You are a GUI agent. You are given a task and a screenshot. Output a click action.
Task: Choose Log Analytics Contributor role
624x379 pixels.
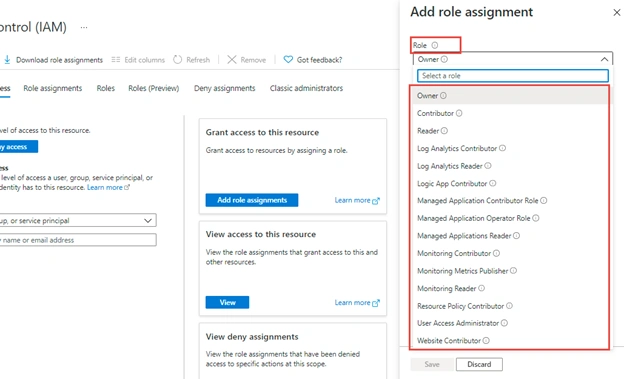(511, 148)
